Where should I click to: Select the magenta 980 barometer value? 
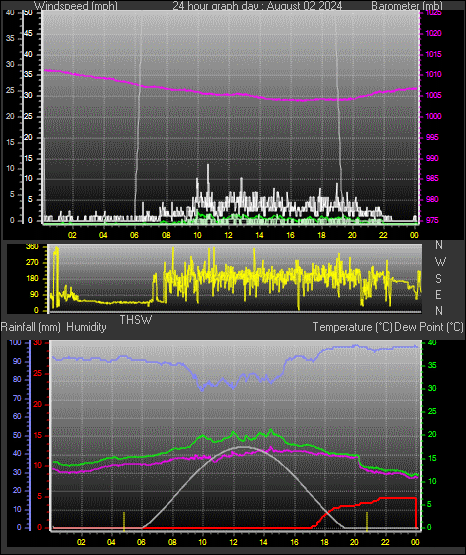coord(432,200)
